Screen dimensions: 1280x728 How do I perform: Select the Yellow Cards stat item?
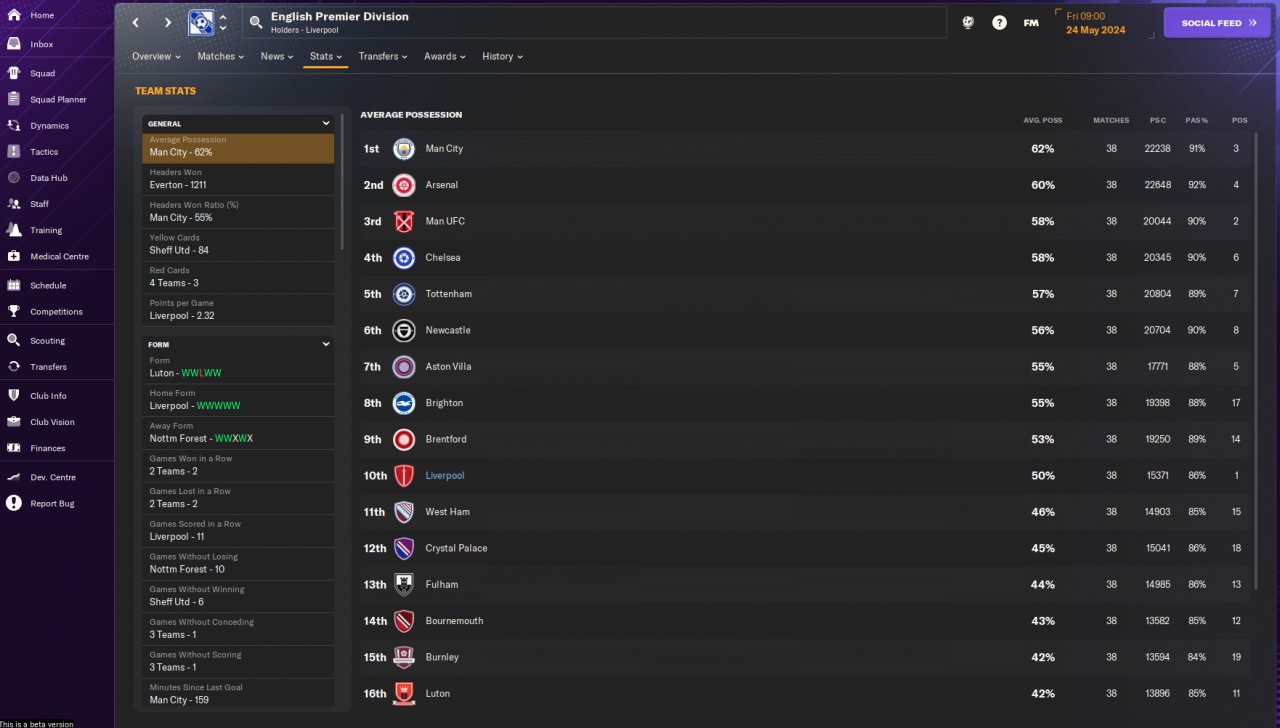click(238, 244)
